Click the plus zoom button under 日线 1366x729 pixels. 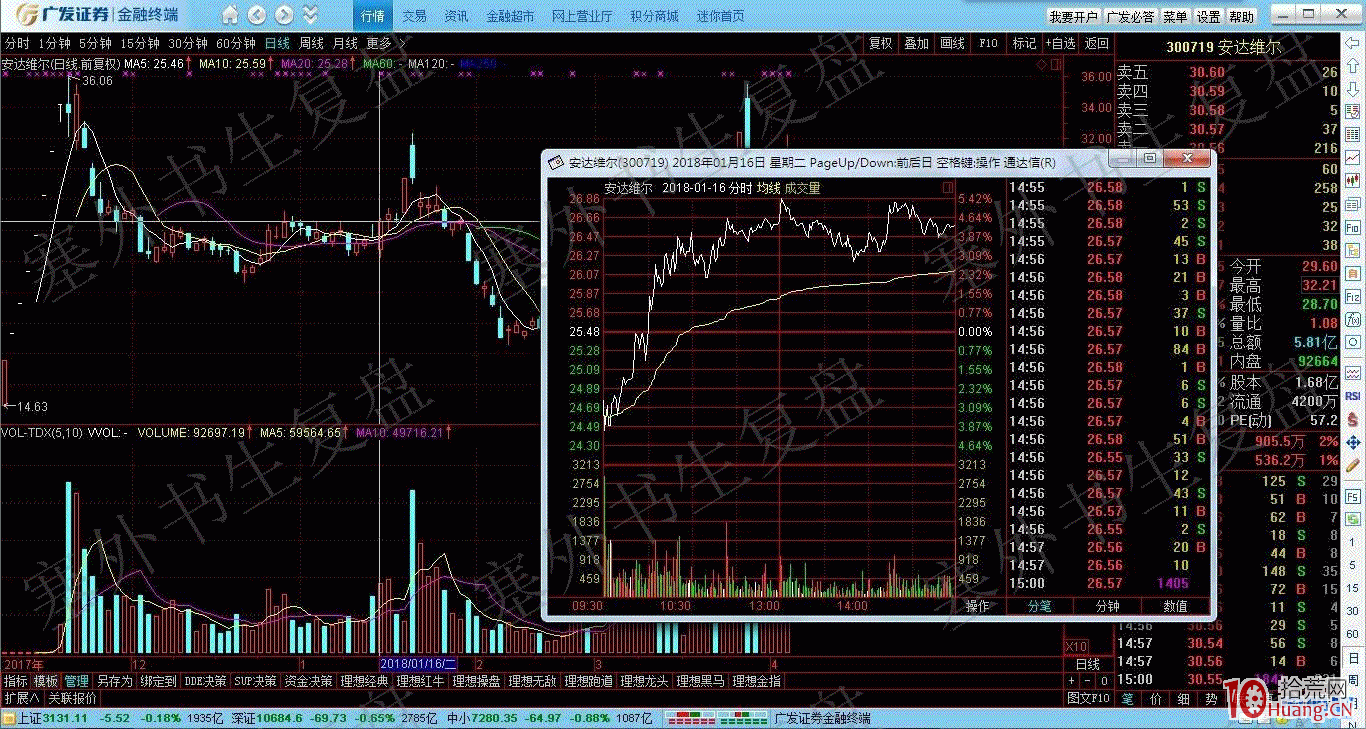click(1071, 681)
